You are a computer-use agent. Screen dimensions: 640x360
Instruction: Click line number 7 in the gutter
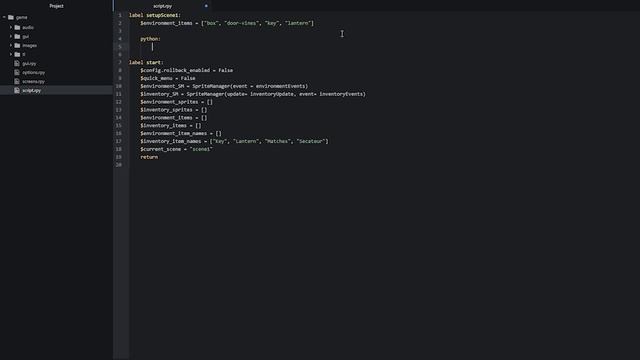120,62
